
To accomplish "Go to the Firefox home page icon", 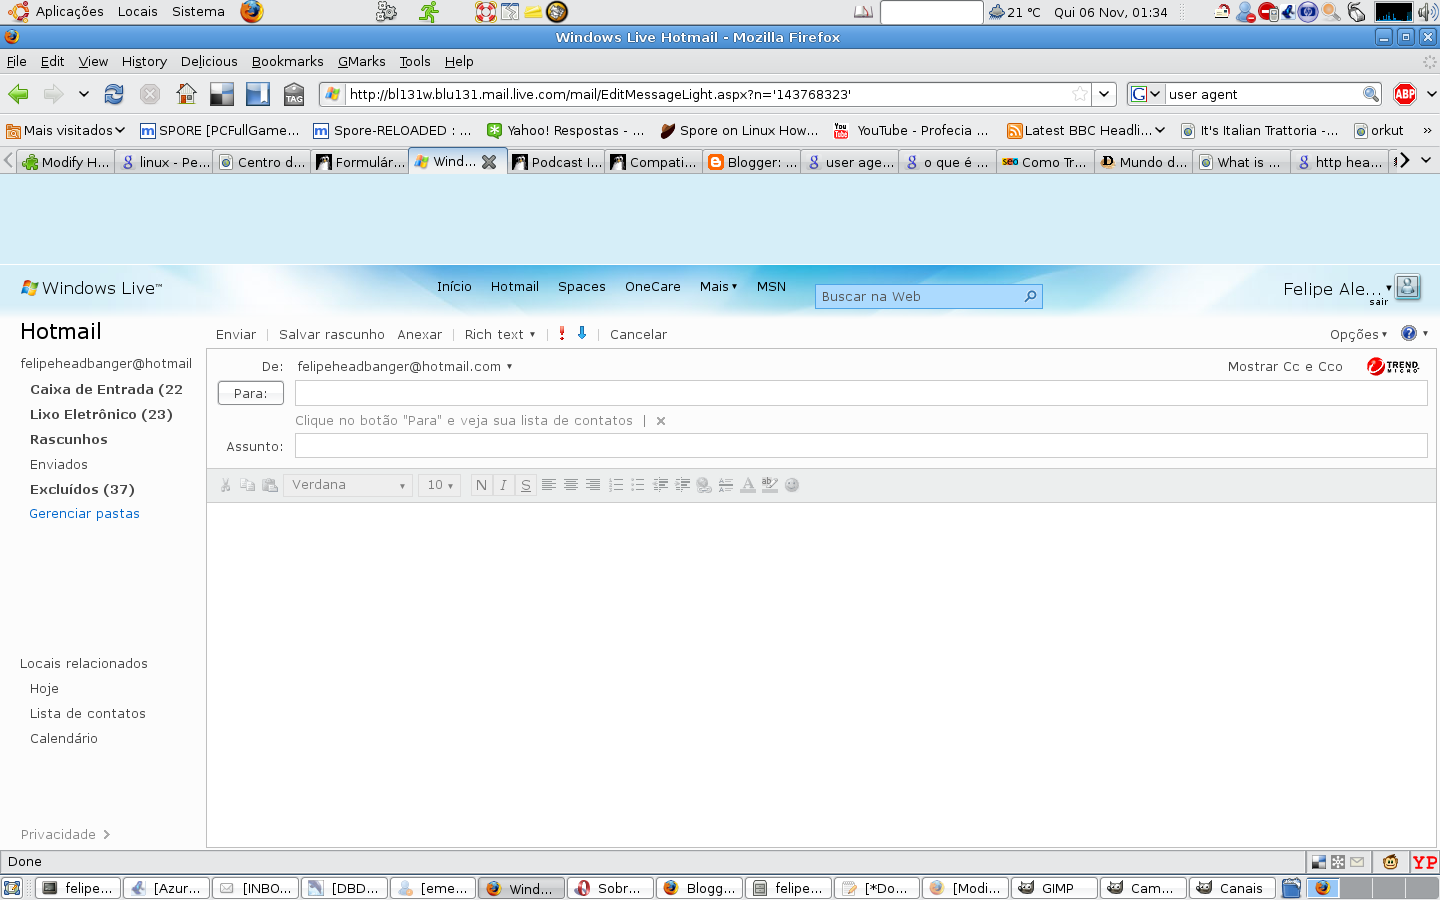I will pyautogui.click(x=186, y=94).
